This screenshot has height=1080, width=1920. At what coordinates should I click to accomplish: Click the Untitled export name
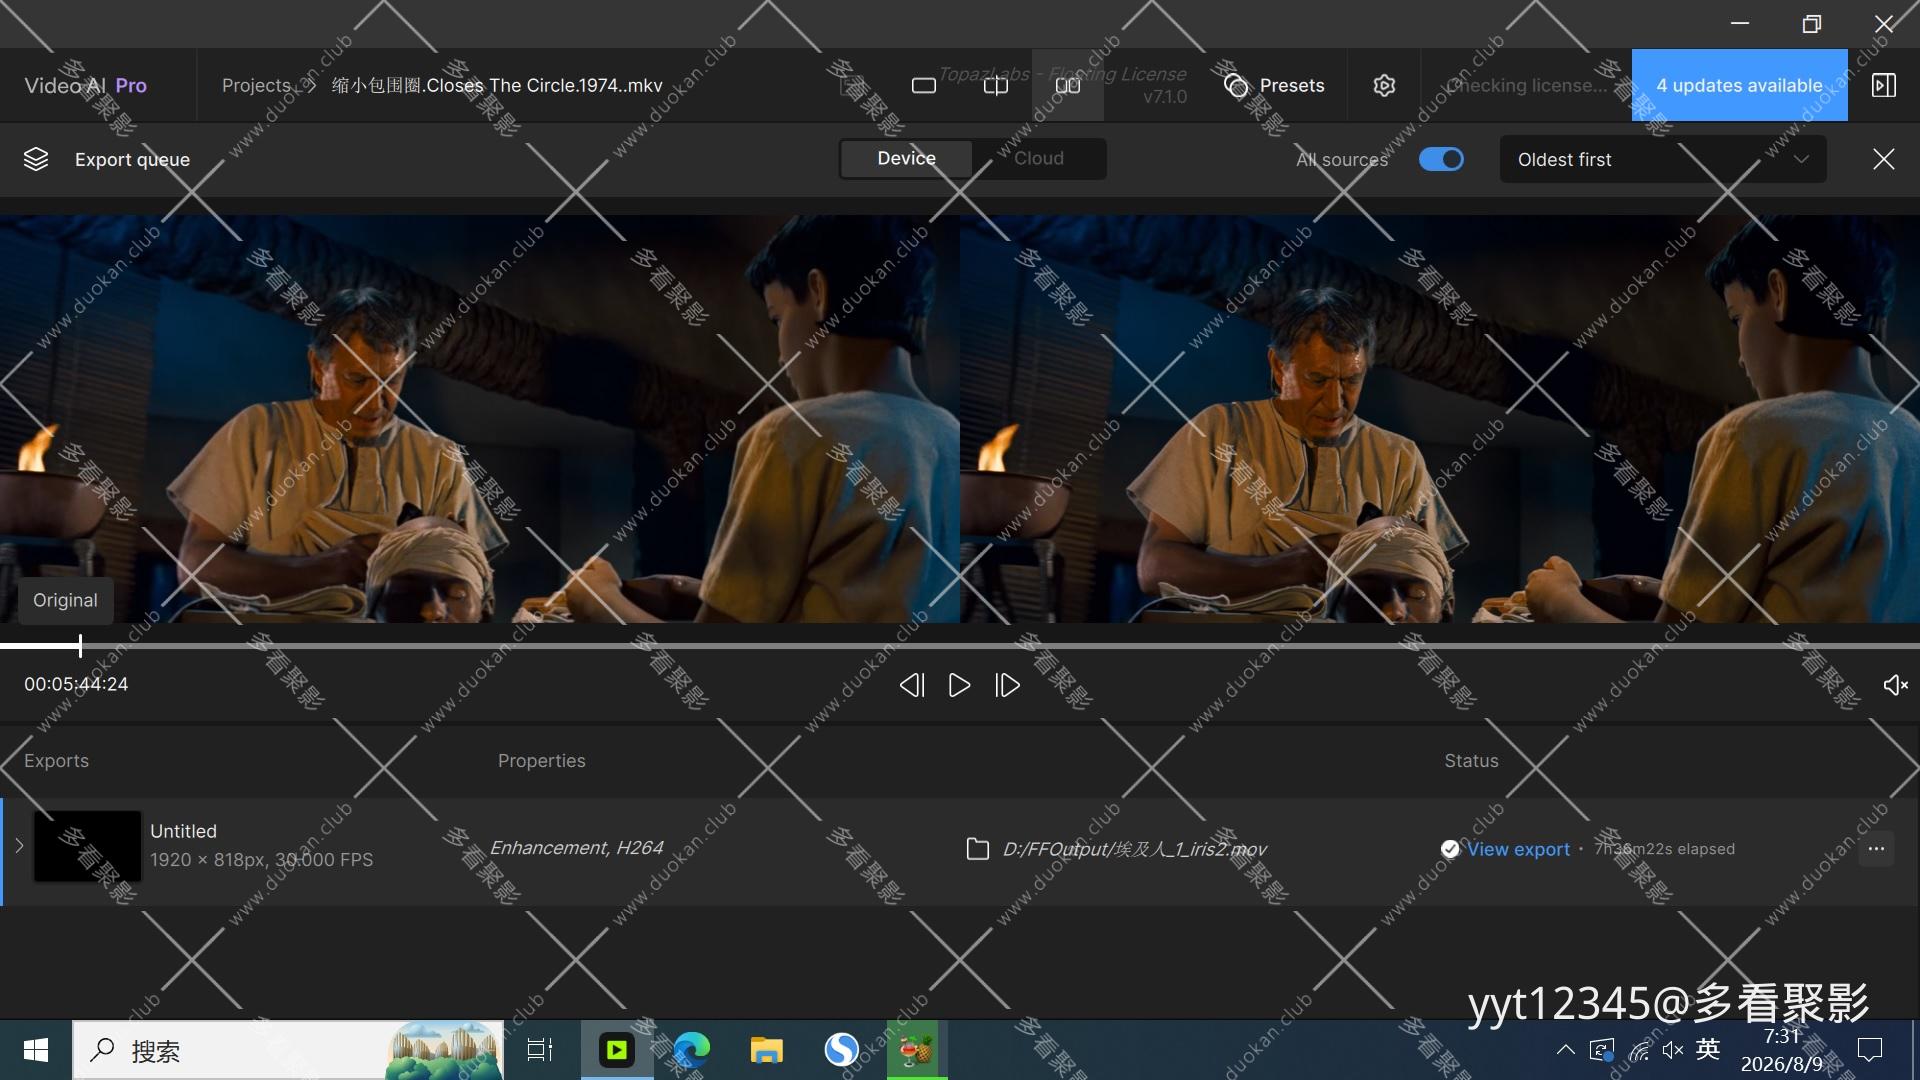(x=183, y=831)
